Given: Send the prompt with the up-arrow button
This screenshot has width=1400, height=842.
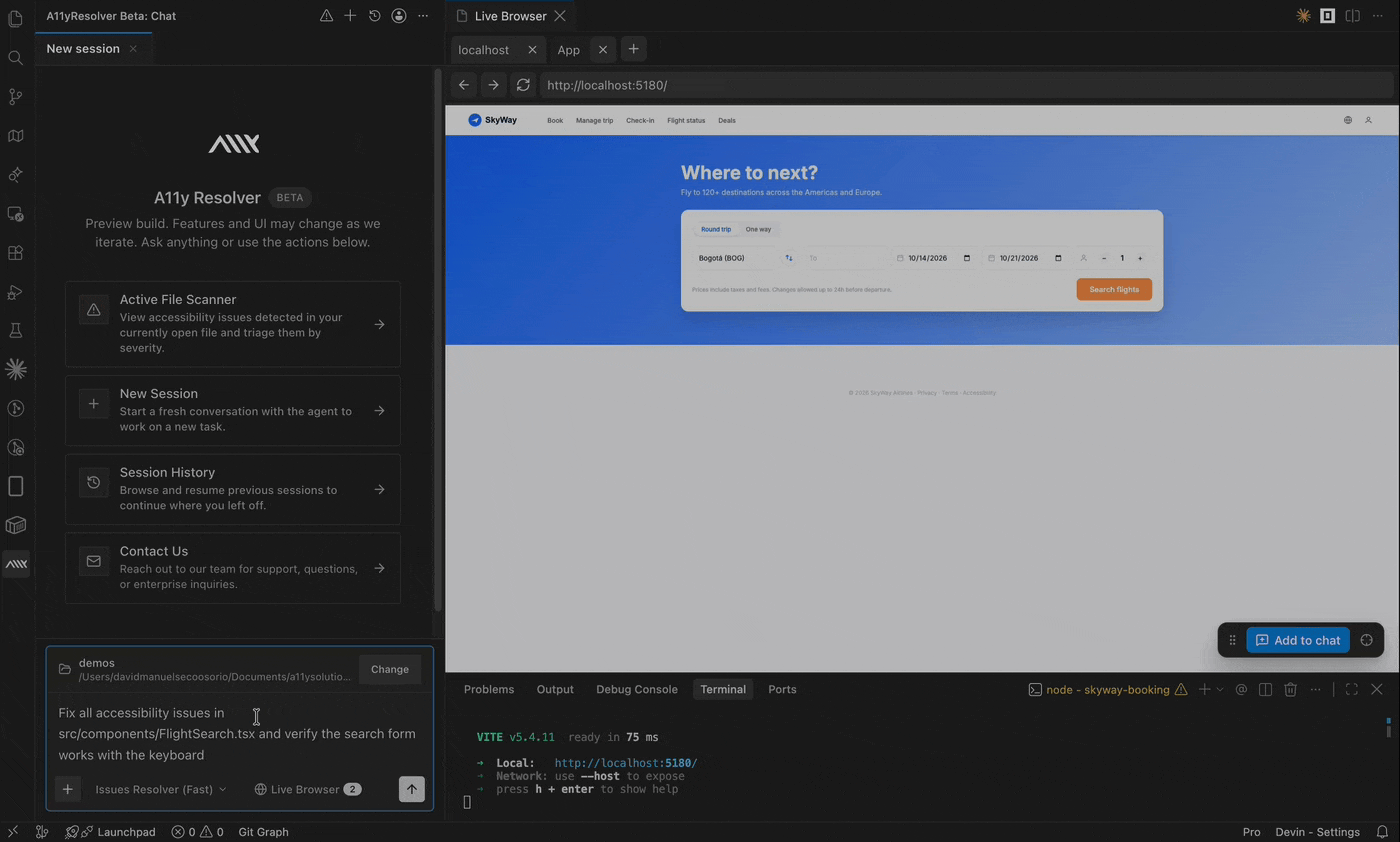Looking at the screenshot, I should click(411, 789).
